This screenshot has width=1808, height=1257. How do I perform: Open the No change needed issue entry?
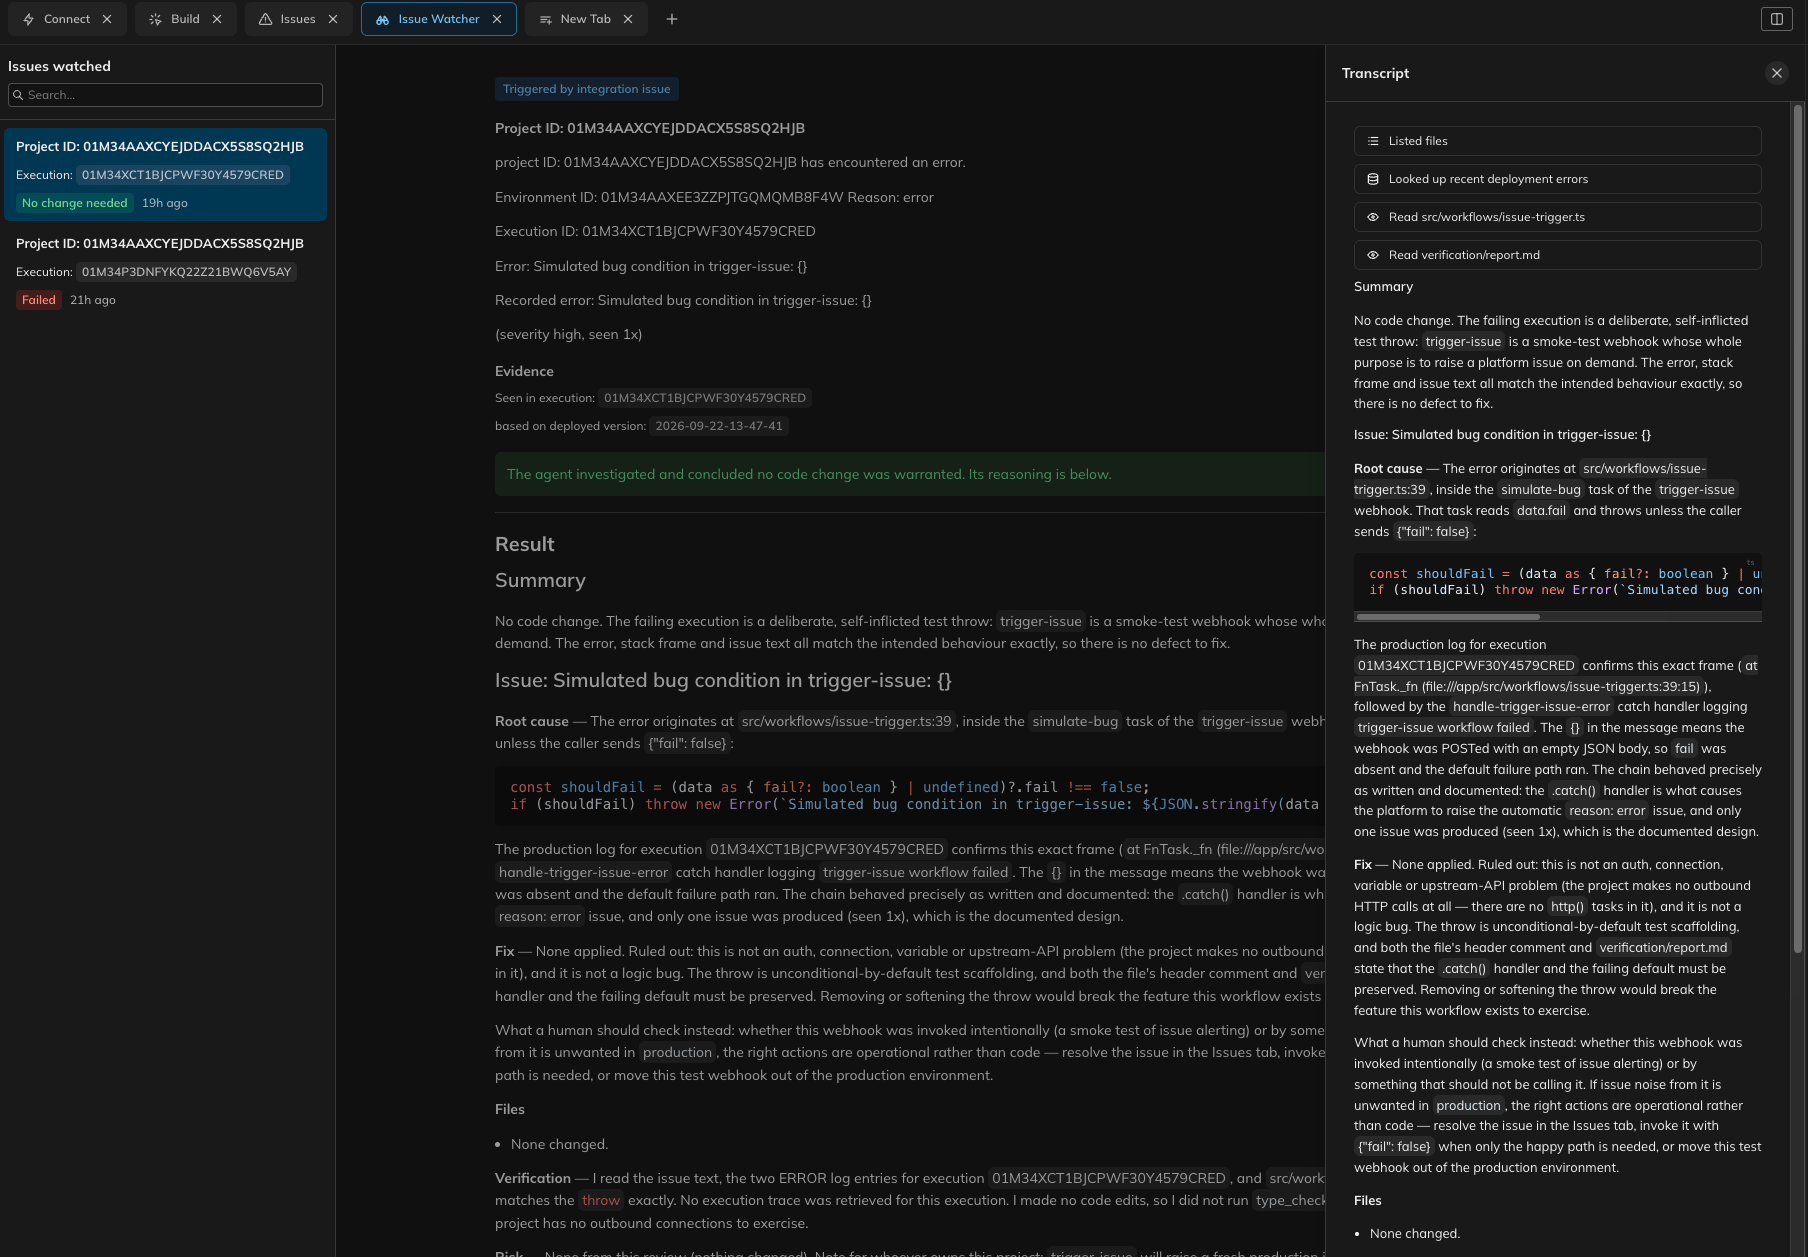(165, 174)
